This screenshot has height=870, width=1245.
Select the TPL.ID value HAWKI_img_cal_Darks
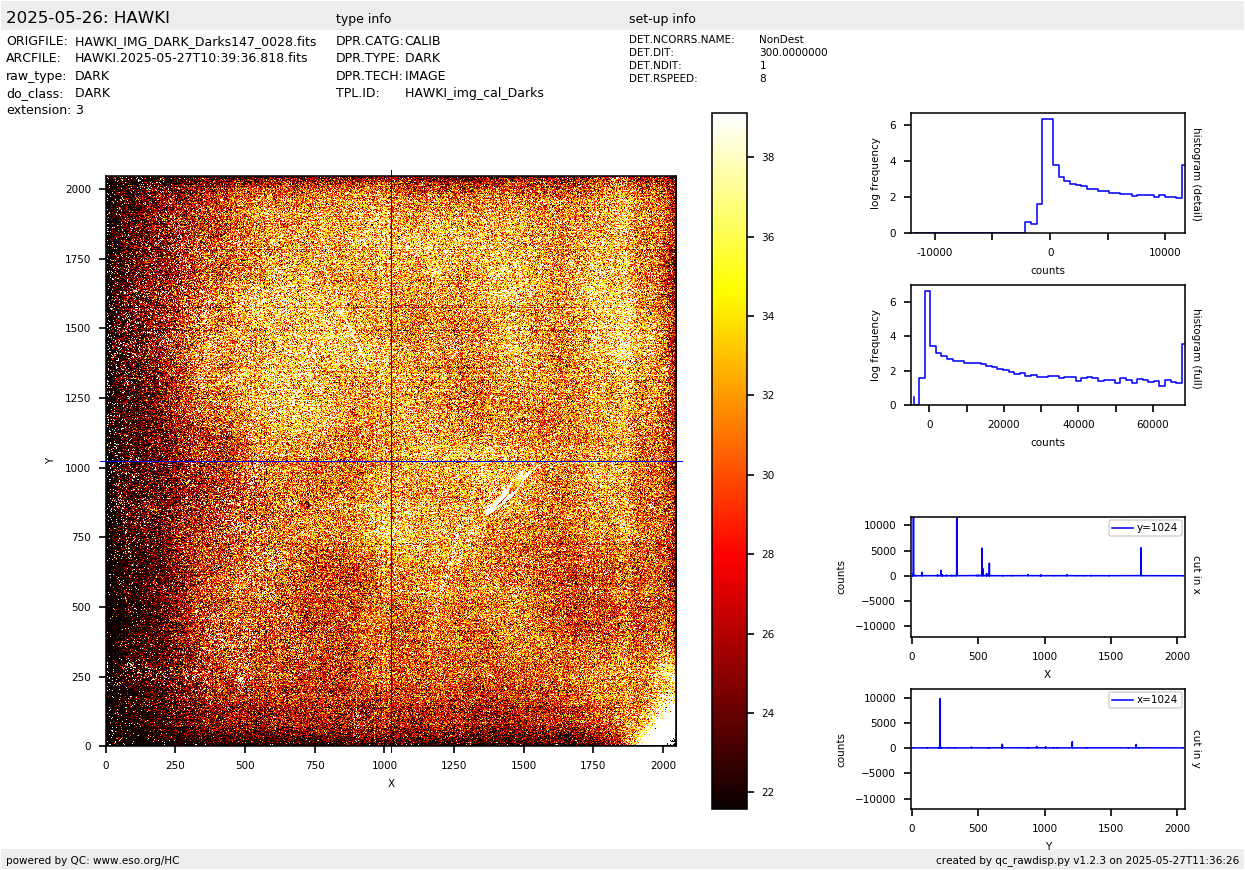(474, 93)
